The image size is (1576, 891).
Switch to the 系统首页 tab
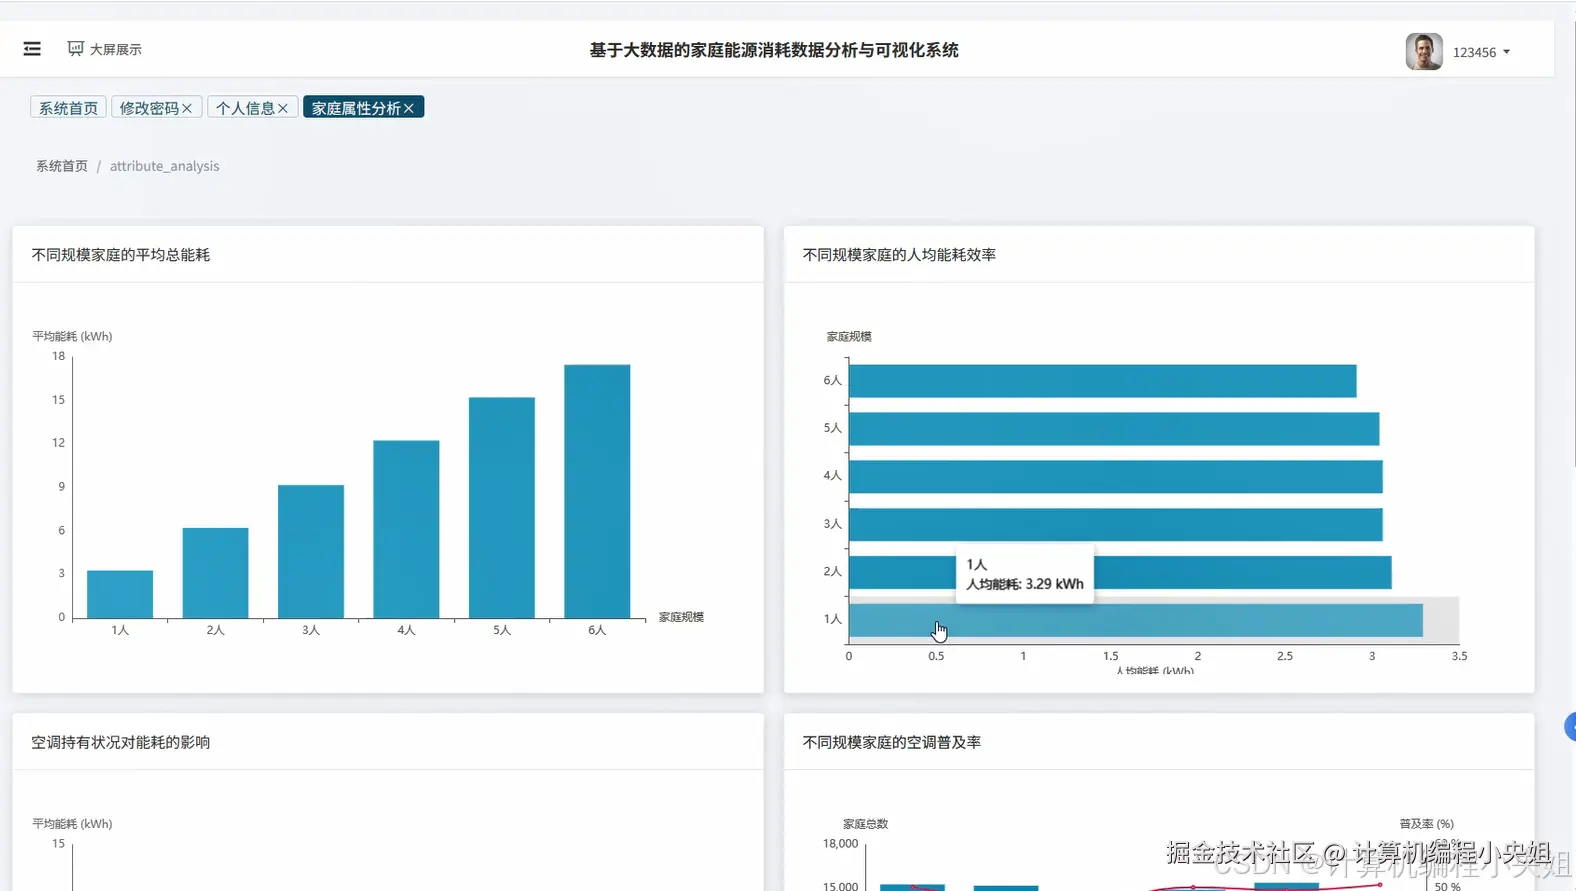pyautogui.click(x=68, y=107)
